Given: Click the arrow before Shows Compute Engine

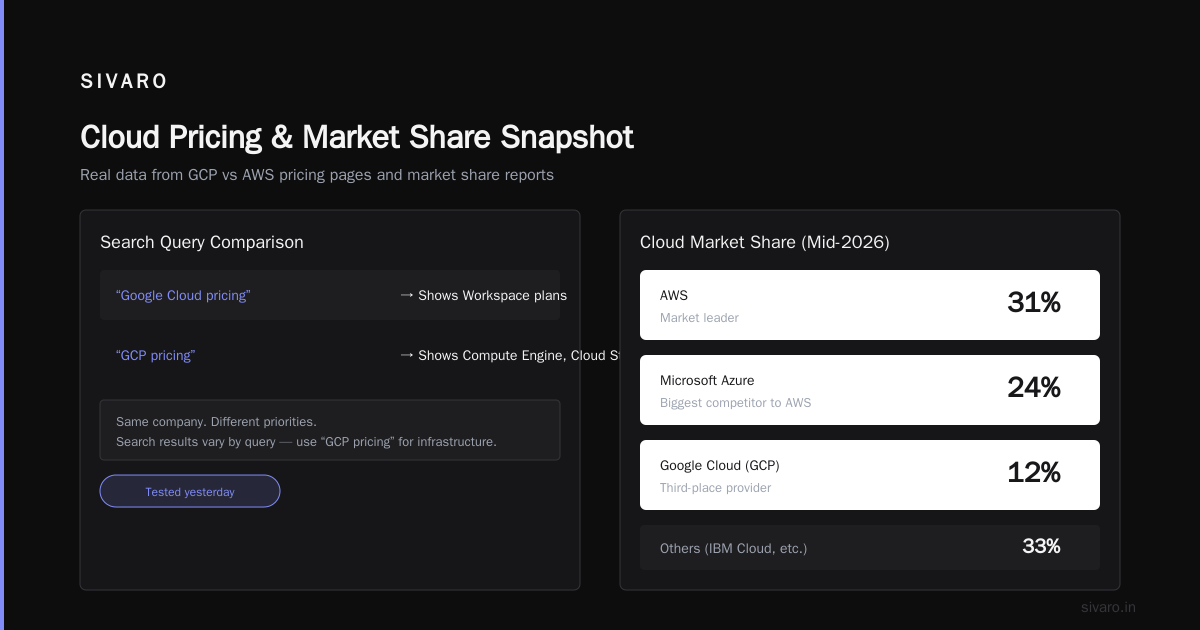Looking at the screenshot, I should (x=407, y=355).
